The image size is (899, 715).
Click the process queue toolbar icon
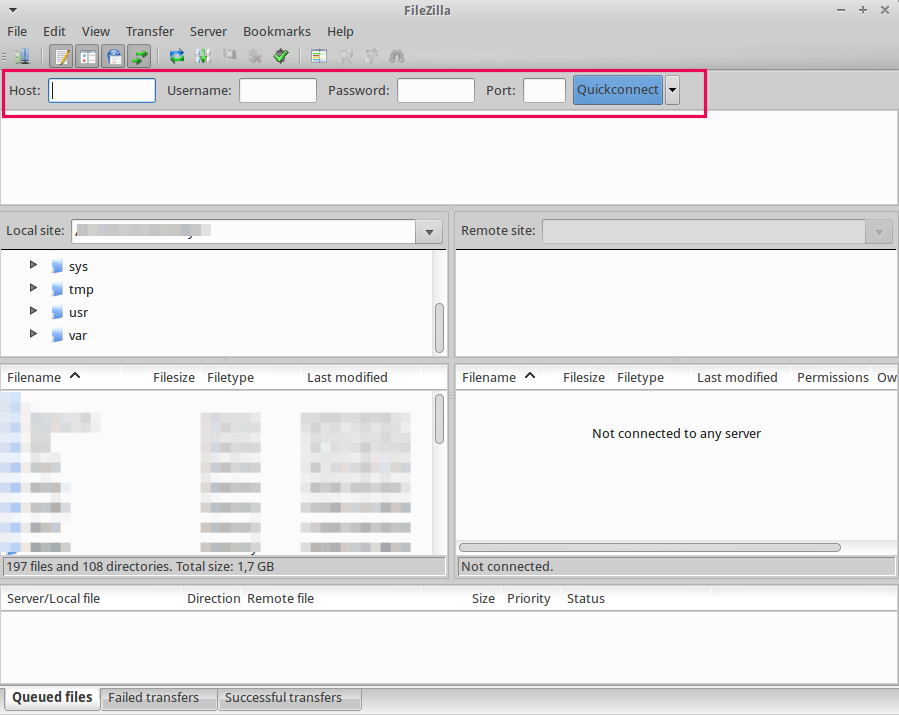203,56
